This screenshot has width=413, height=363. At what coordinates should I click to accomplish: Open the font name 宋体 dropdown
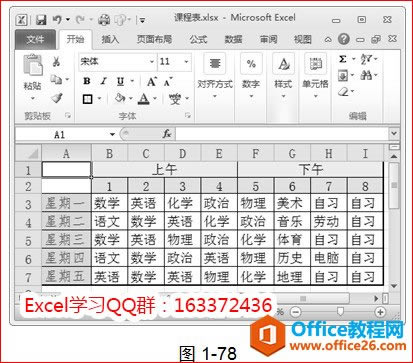click(x=152, y=61)
